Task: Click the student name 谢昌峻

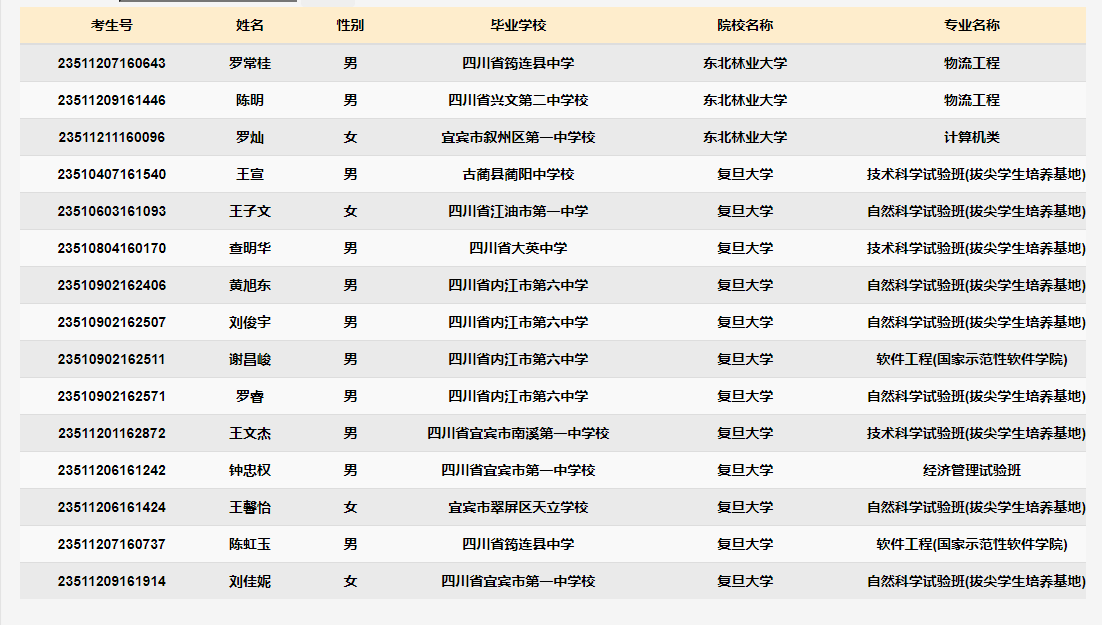Action: tap(249, 359)
